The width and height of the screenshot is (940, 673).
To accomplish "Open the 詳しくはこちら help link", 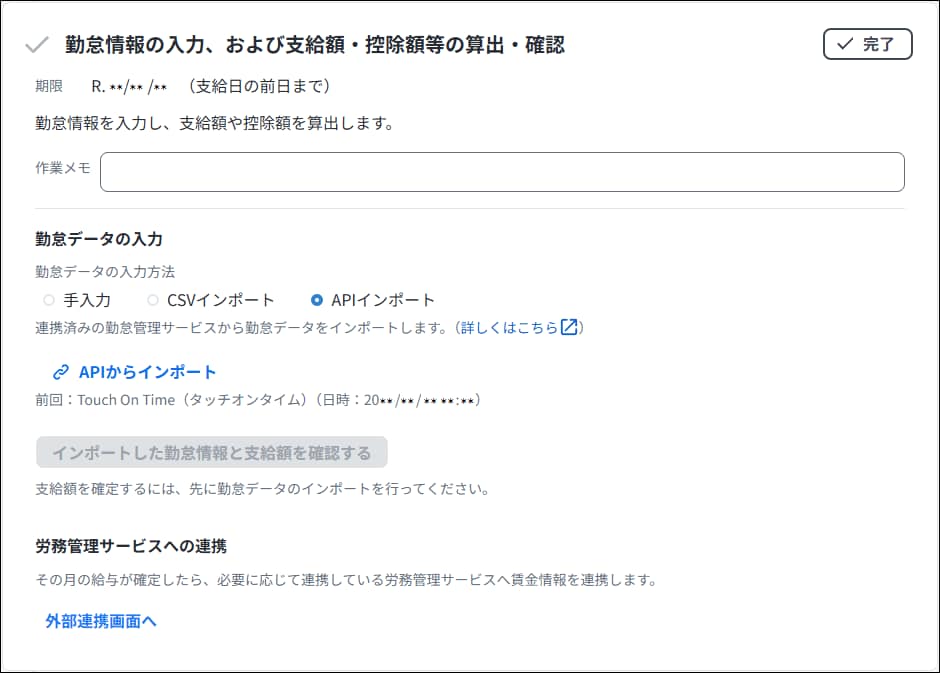I will (509, 327).
